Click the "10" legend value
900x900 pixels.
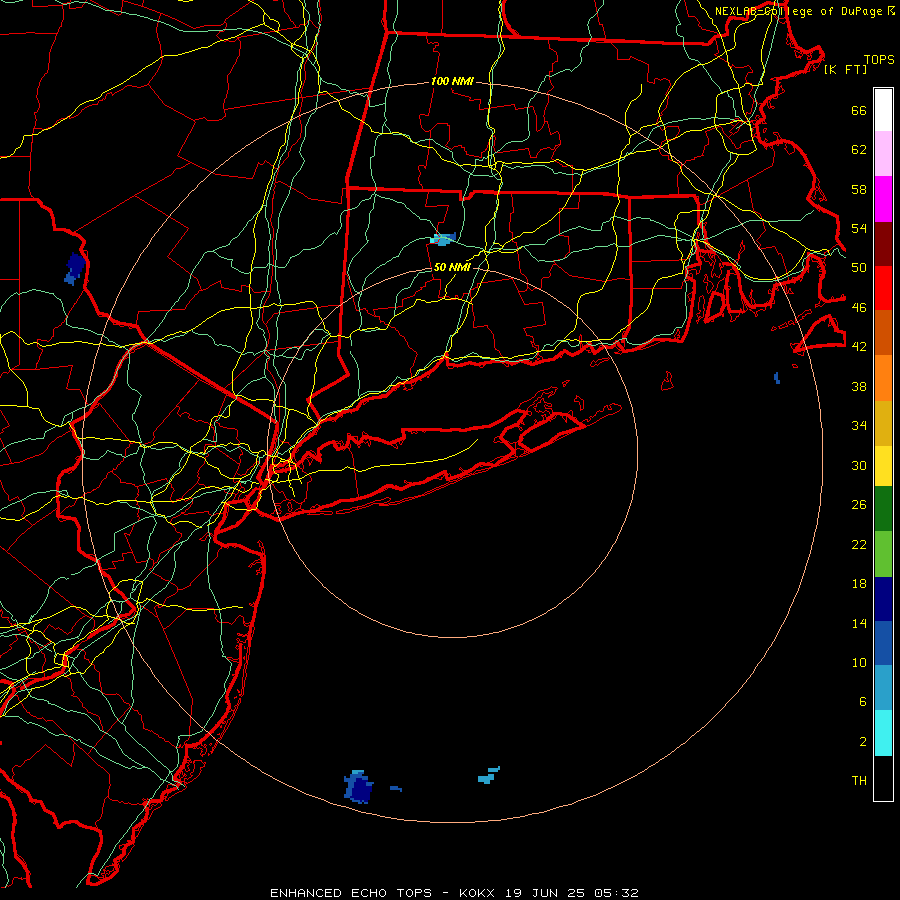pyautogui.click(x=859, y=663)
